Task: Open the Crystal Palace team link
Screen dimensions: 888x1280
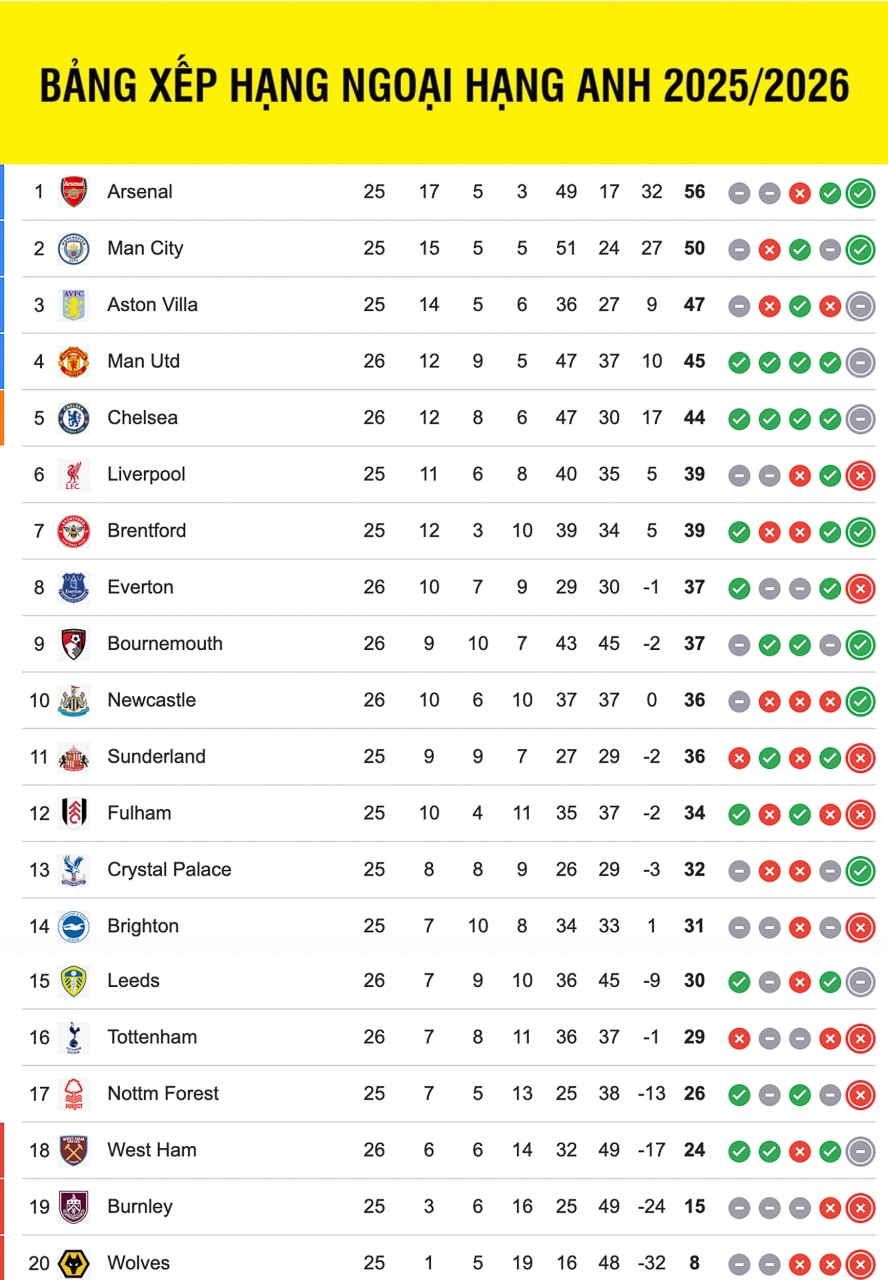Action: (x=169, y=870)
